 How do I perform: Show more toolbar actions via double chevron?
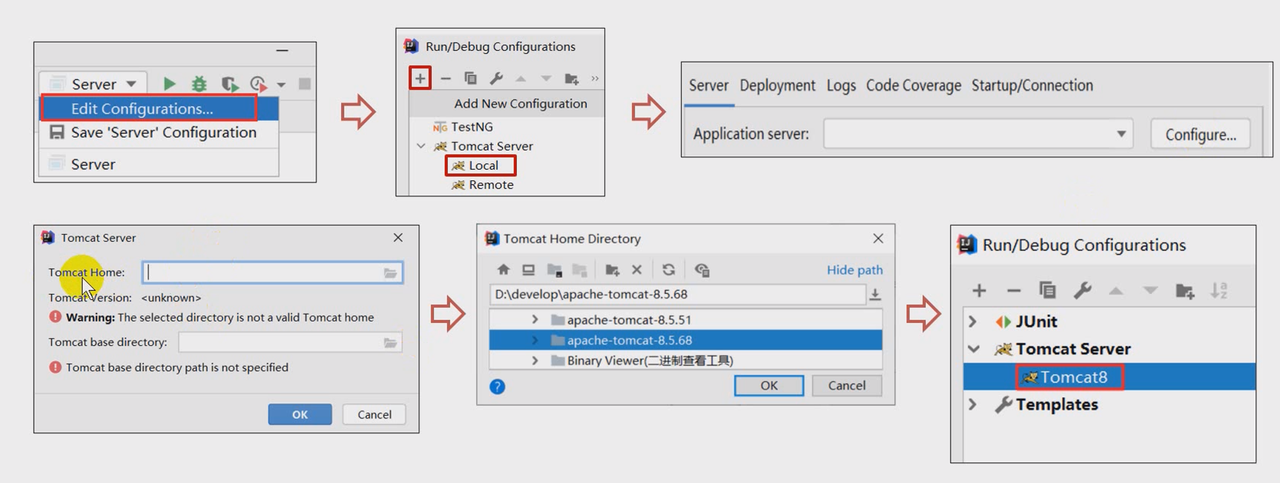595,78
